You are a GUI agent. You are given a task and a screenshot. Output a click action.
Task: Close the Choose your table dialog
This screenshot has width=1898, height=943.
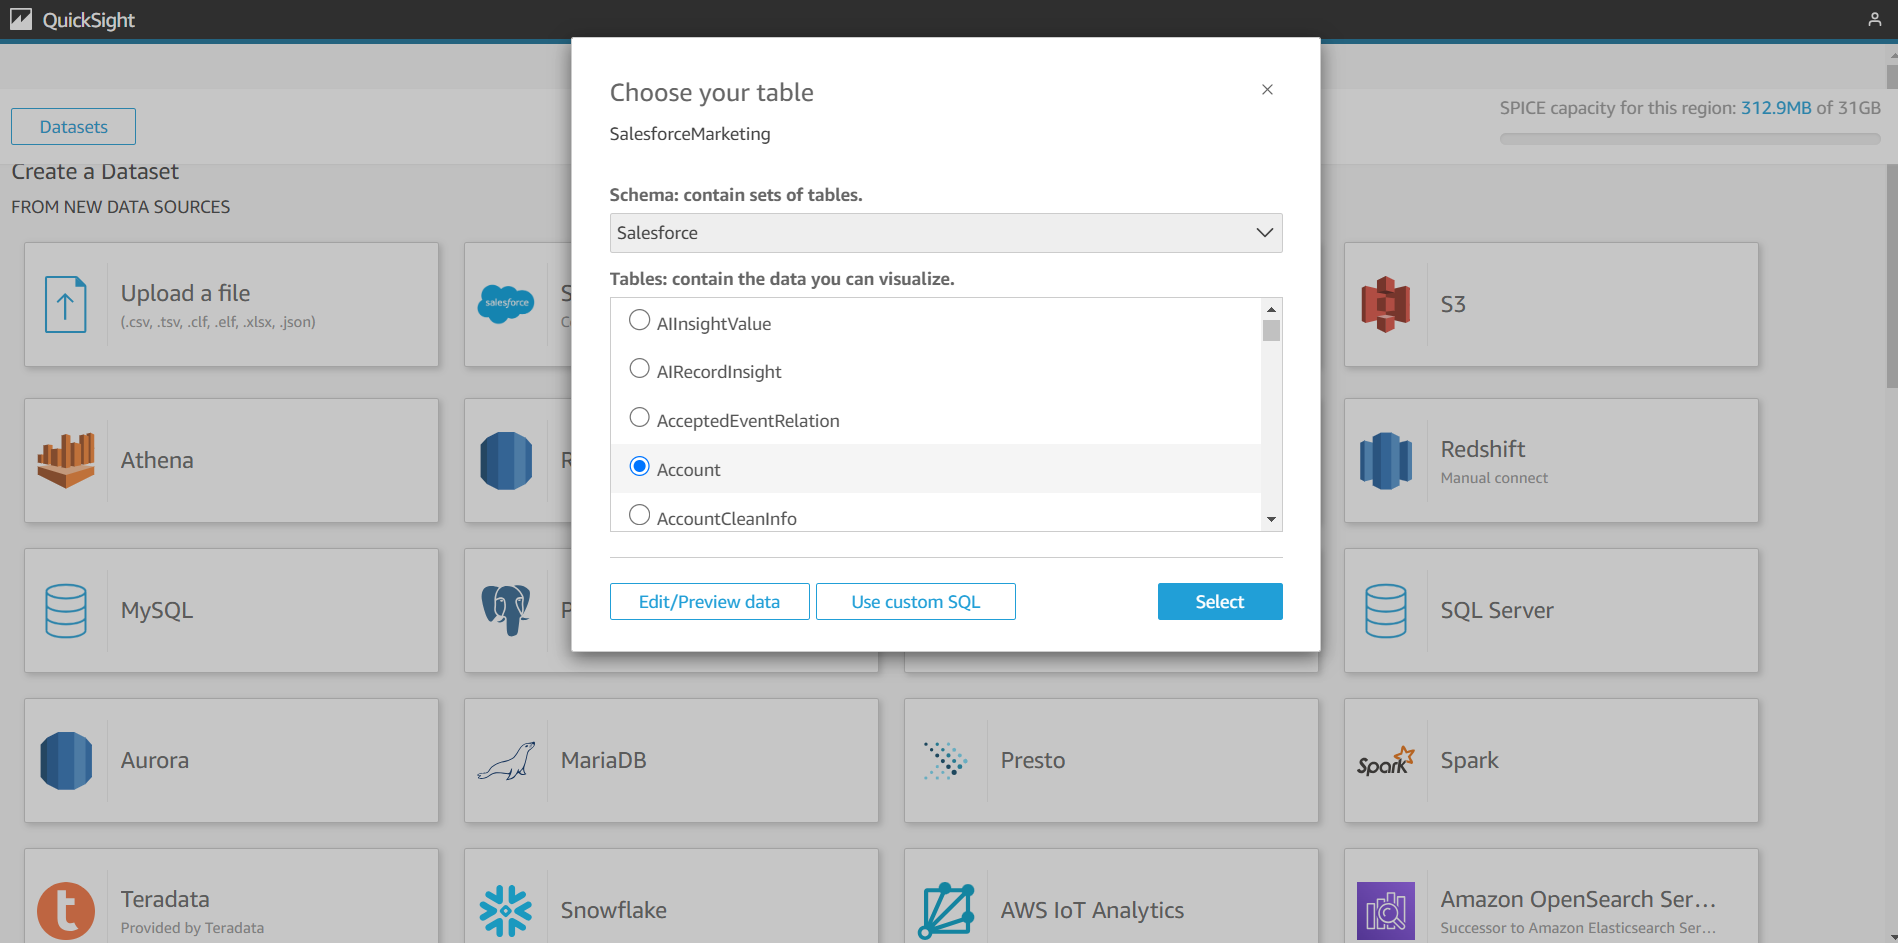coord(1267,90)
